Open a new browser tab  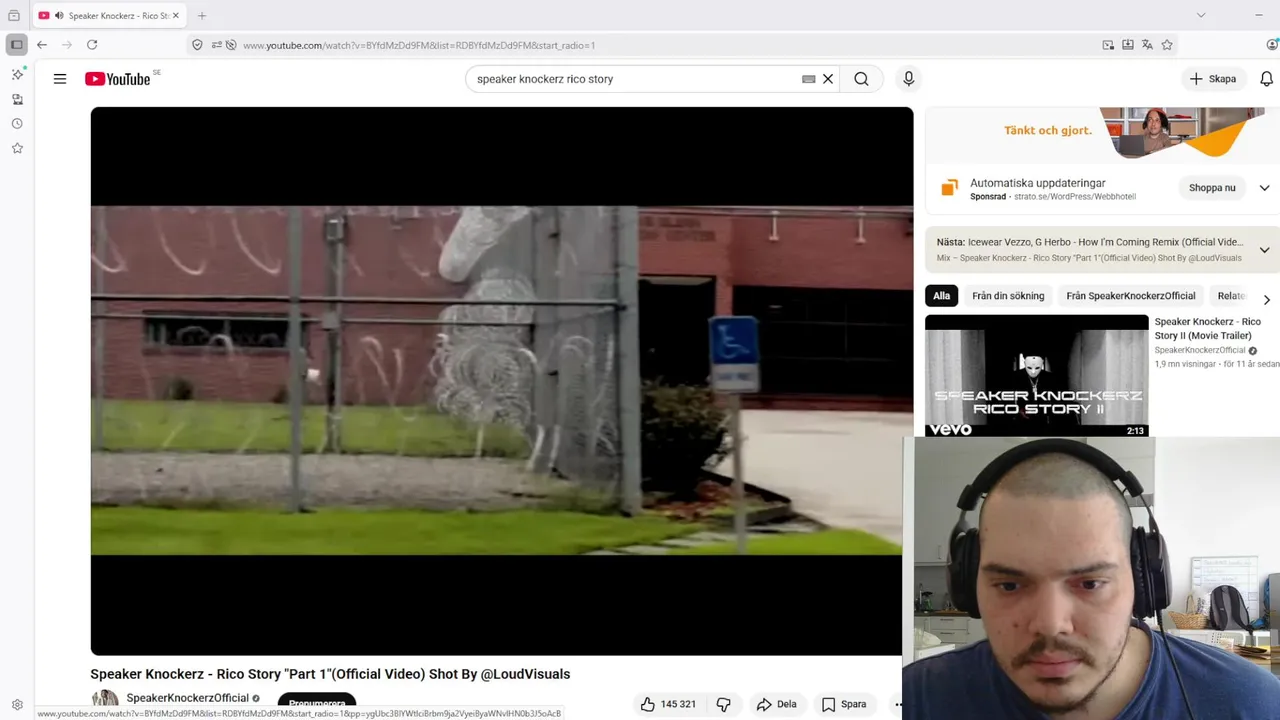point(202,15)
